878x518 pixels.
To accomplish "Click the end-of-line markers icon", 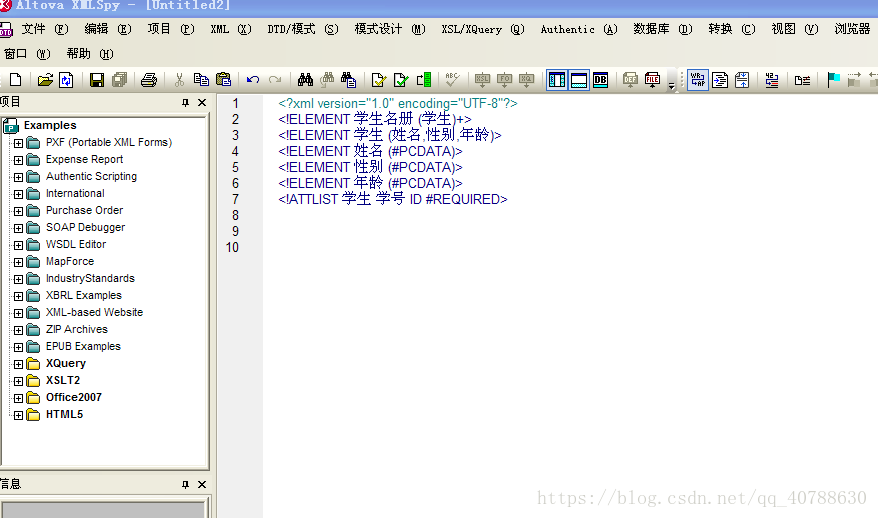I will point(802,81).
